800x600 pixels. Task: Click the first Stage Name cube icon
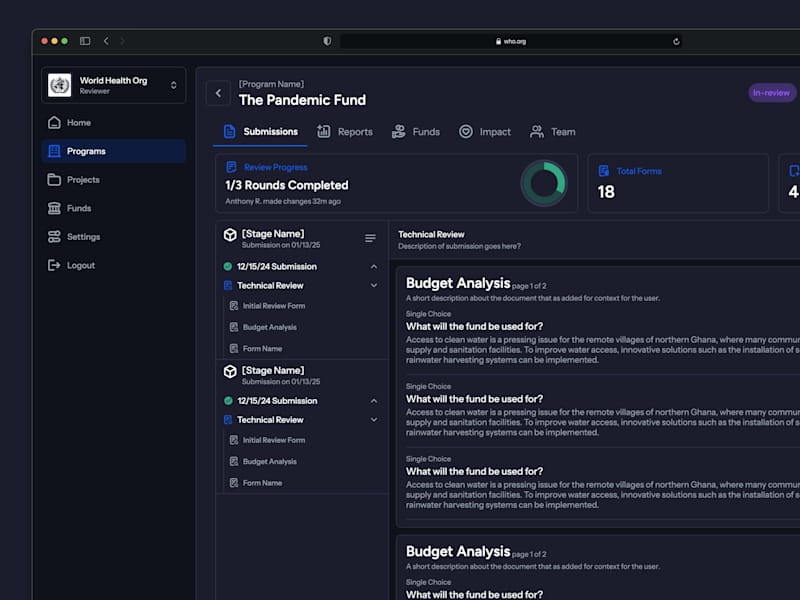pos(230,235)
